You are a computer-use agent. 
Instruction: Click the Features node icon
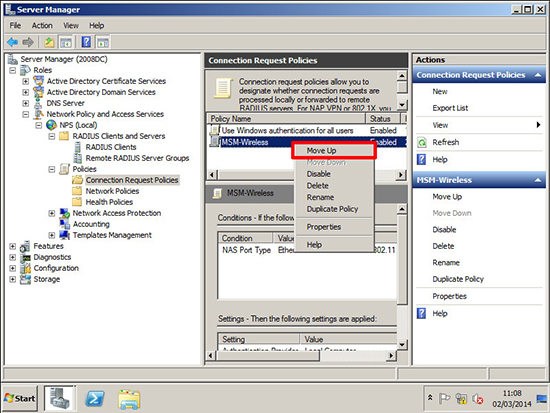click(x=25, y=246)
